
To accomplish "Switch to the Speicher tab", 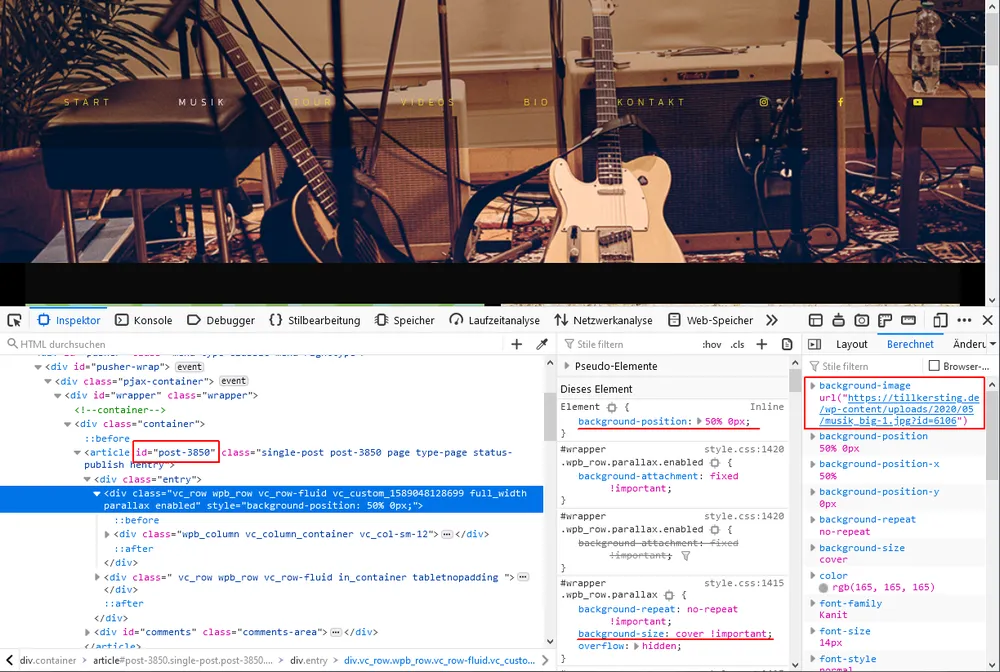I will [x=405, y=320].
